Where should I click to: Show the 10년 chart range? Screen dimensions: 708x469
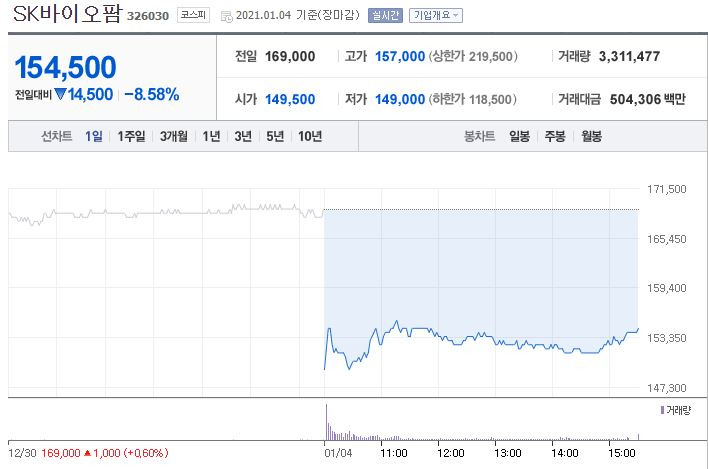point(310,136)
